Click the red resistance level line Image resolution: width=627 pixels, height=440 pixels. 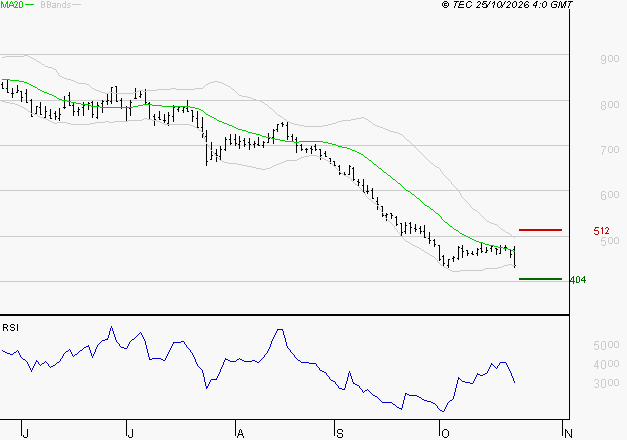point(540,230)
